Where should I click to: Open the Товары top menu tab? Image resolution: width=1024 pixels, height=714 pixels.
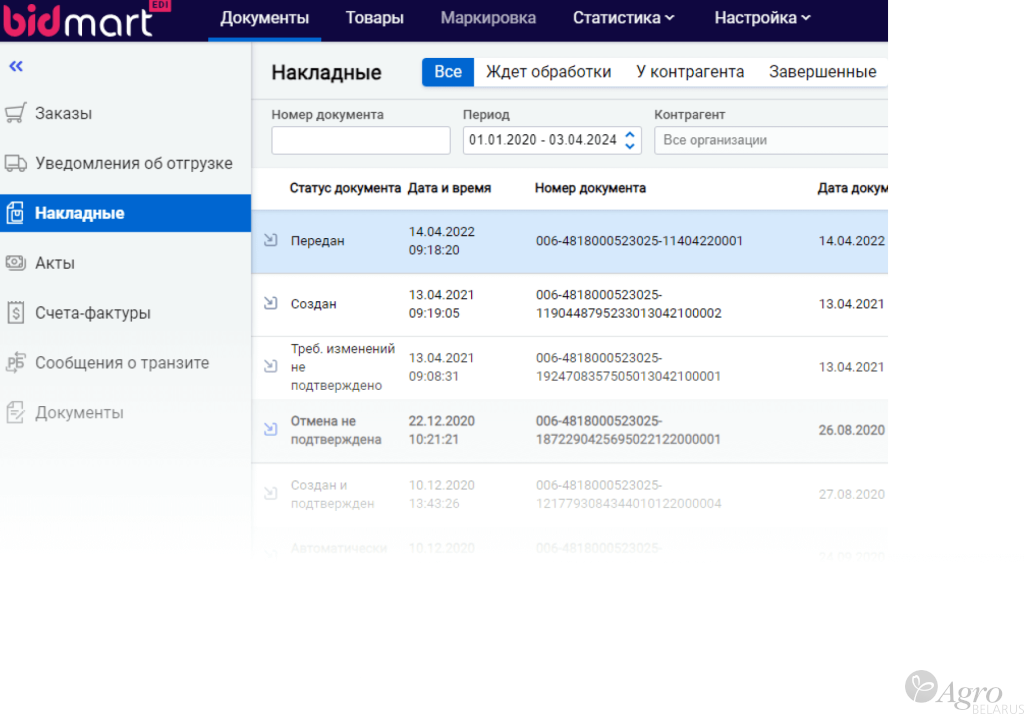click(374, 18)
